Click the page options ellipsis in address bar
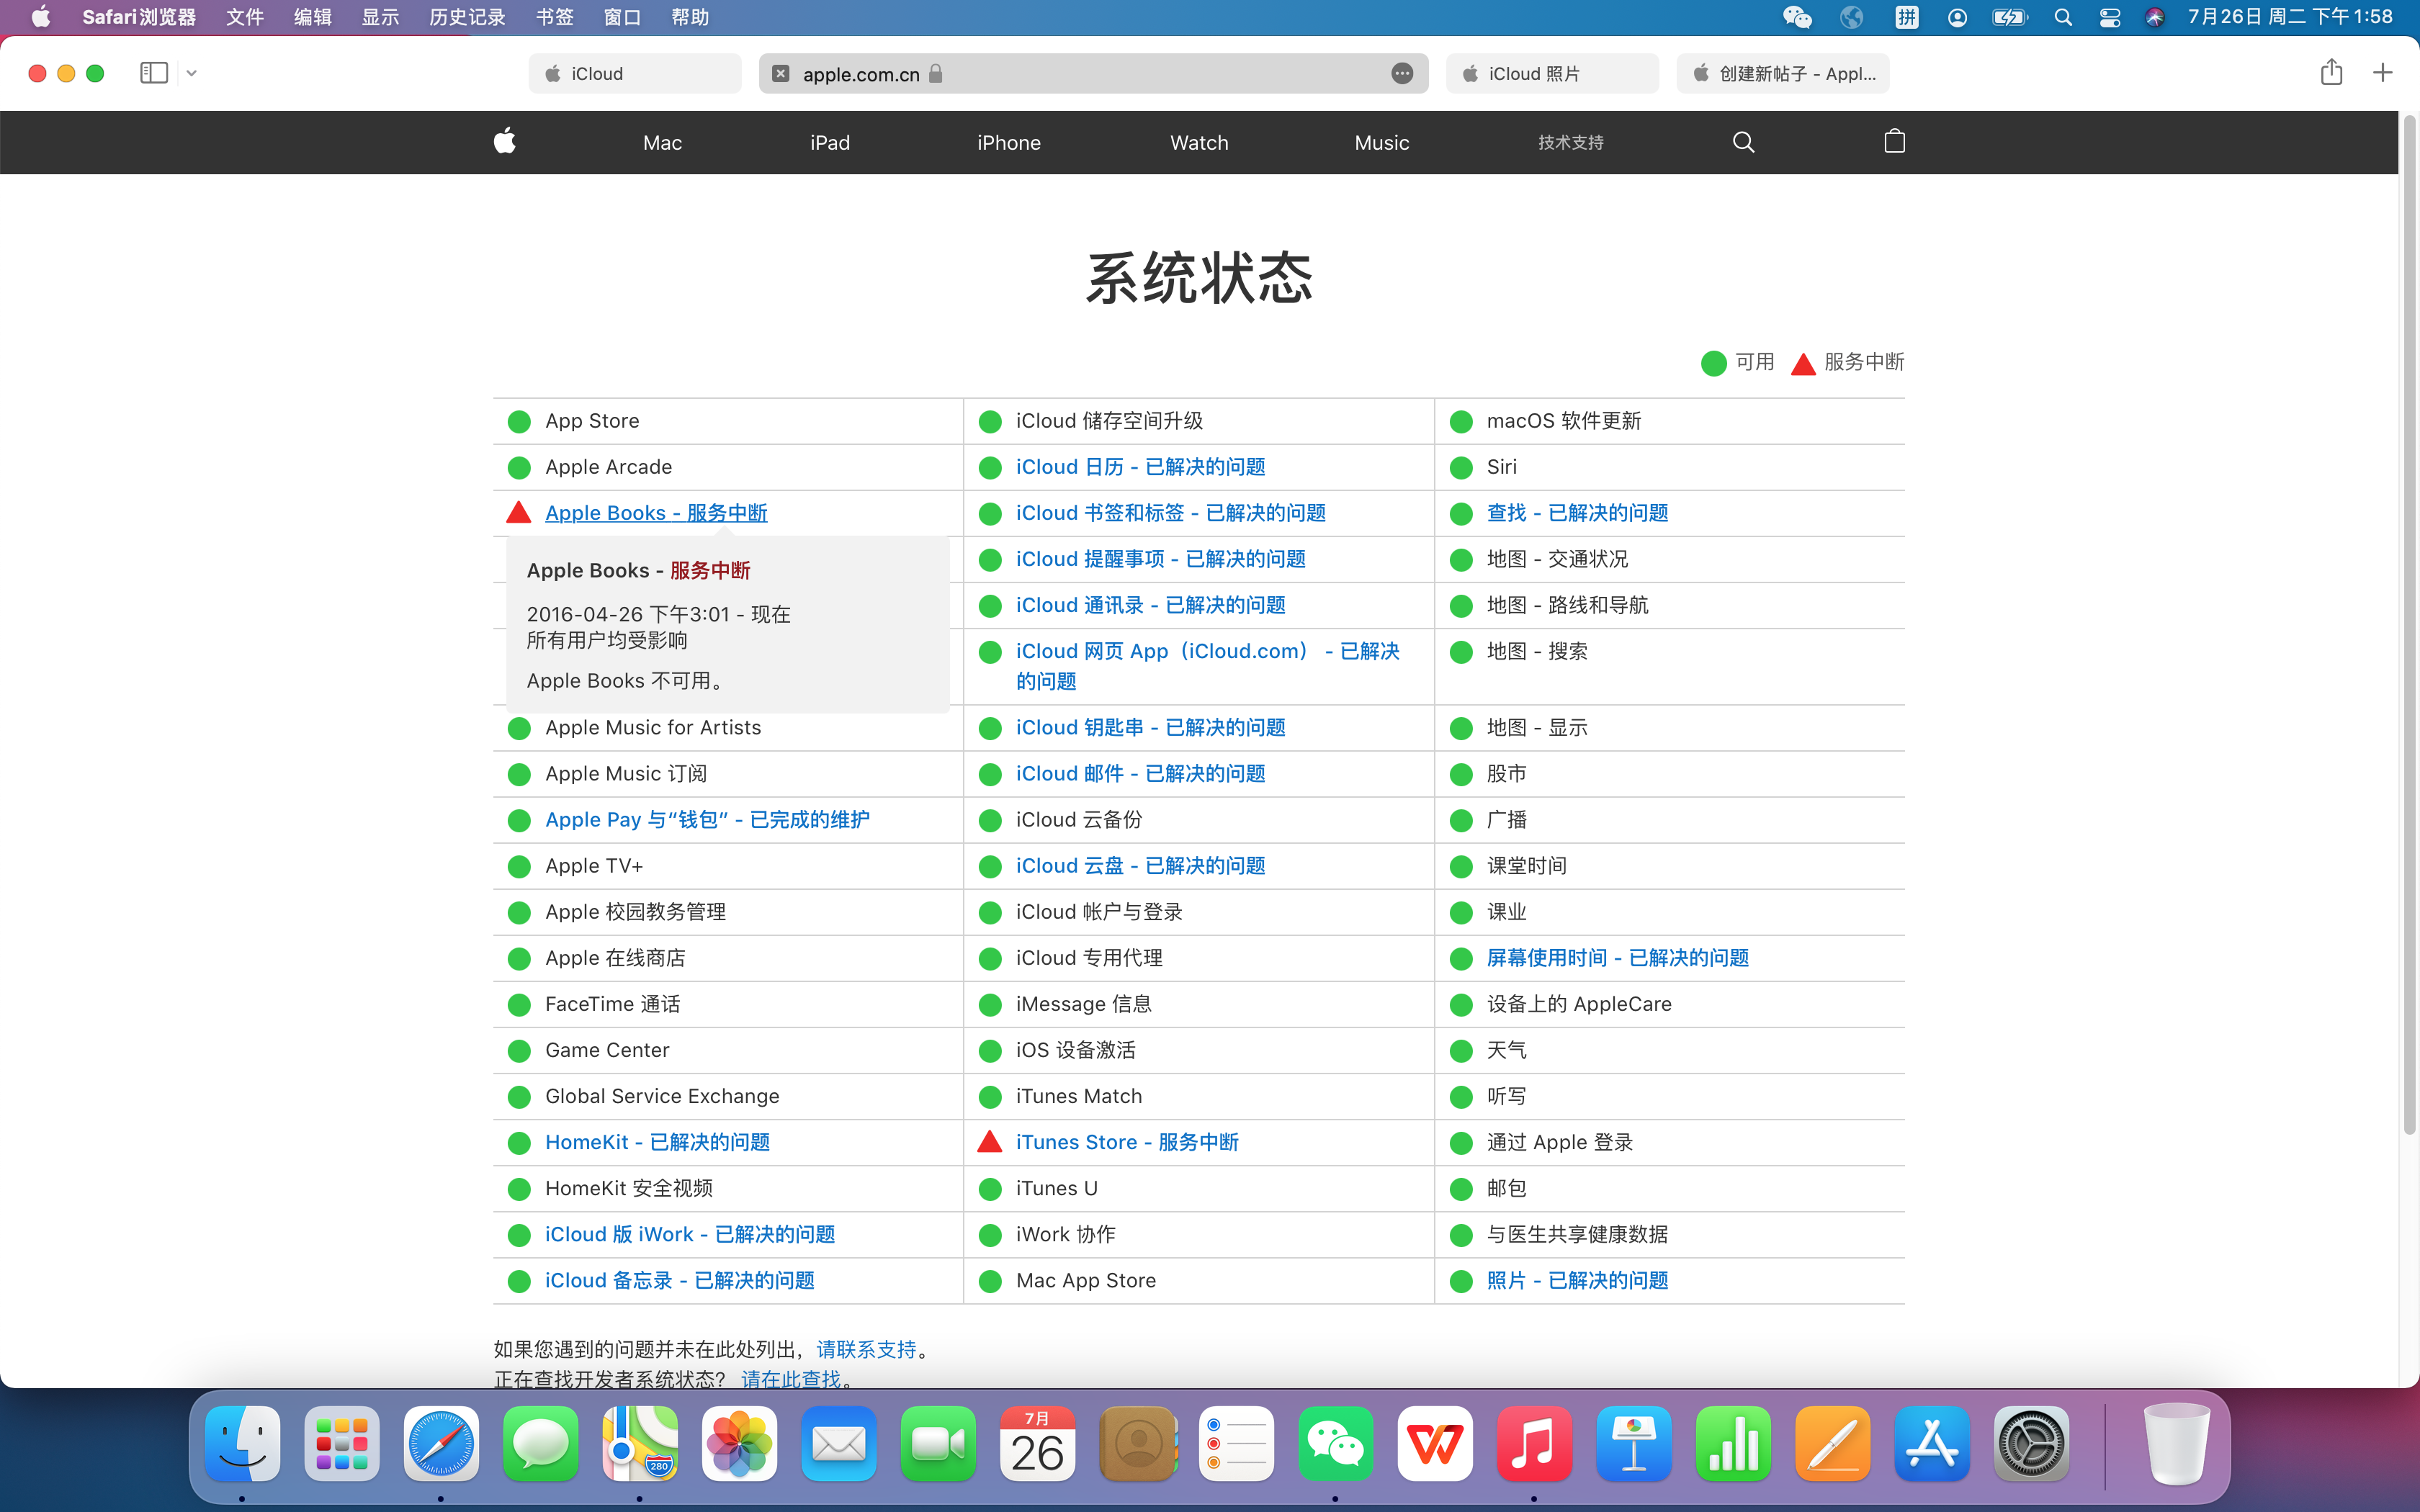This screenshot has width=2420, height=1512. [1402, 73]
